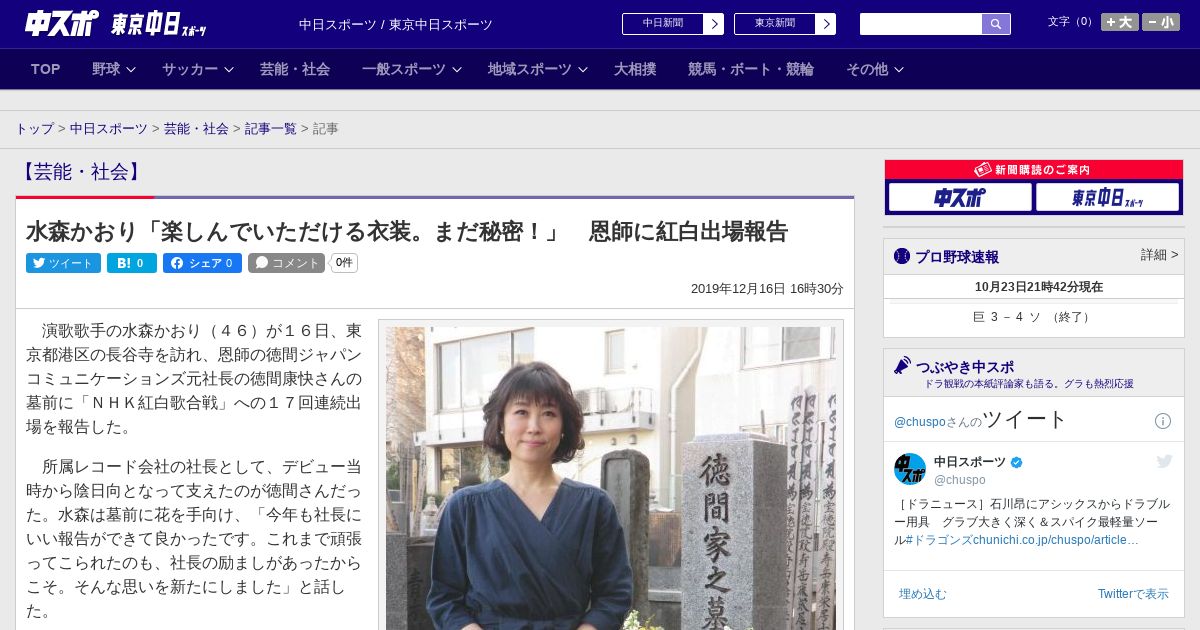The height and width of the screenshot is (630, 1200).
Task: Click 芸能・社会 breadcrumb link
Action: pos(196,129)
